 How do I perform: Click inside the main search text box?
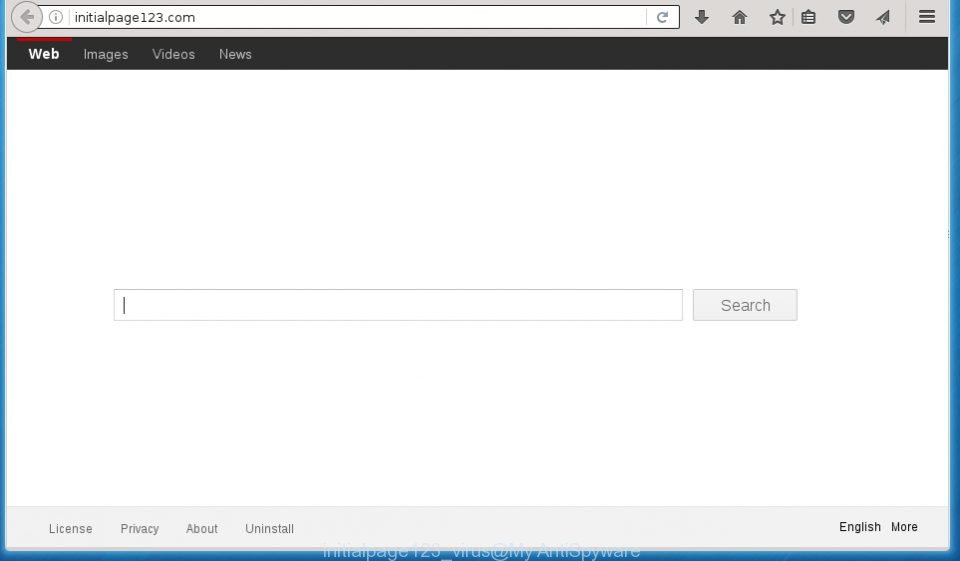(398, 304)
